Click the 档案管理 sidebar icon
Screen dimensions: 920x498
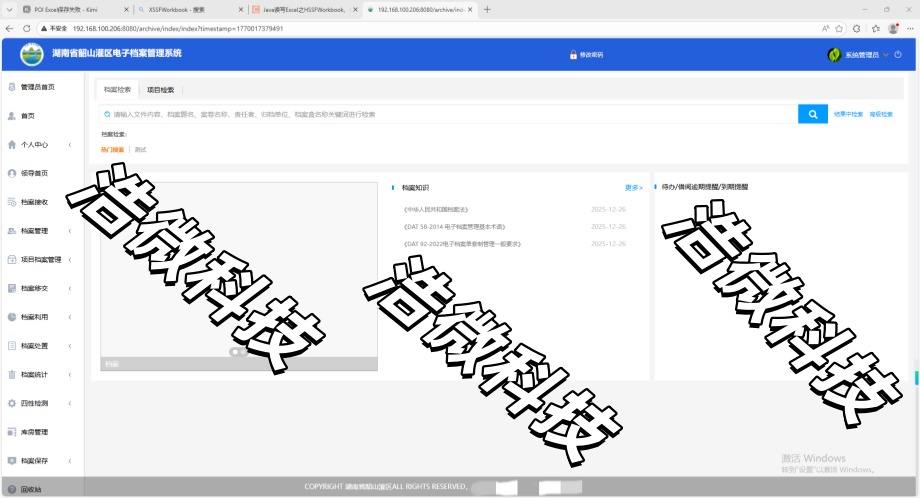pyautogui.click(x=12, y=231)
